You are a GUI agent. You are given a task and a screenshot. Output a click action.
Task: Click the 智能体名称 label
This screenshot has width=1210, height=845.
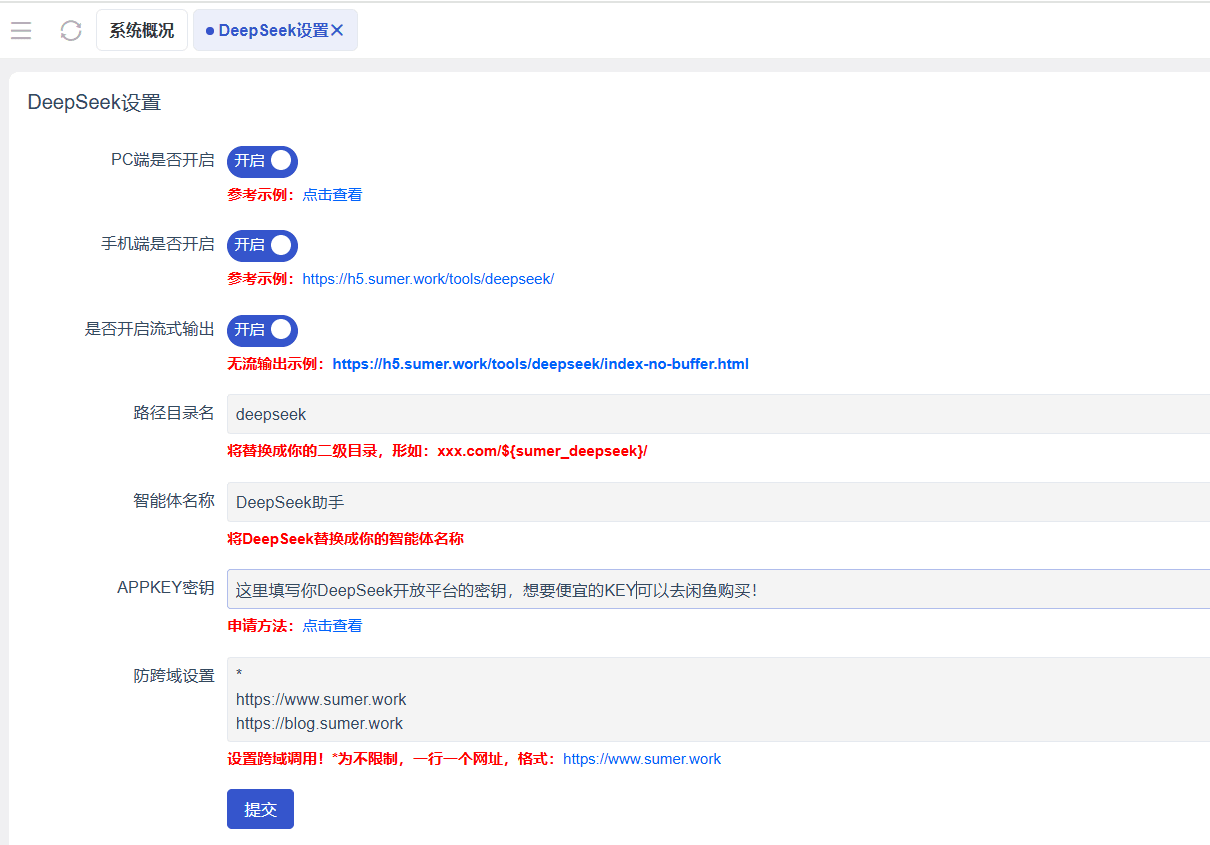pyautogui.click(x=174, y=501)
